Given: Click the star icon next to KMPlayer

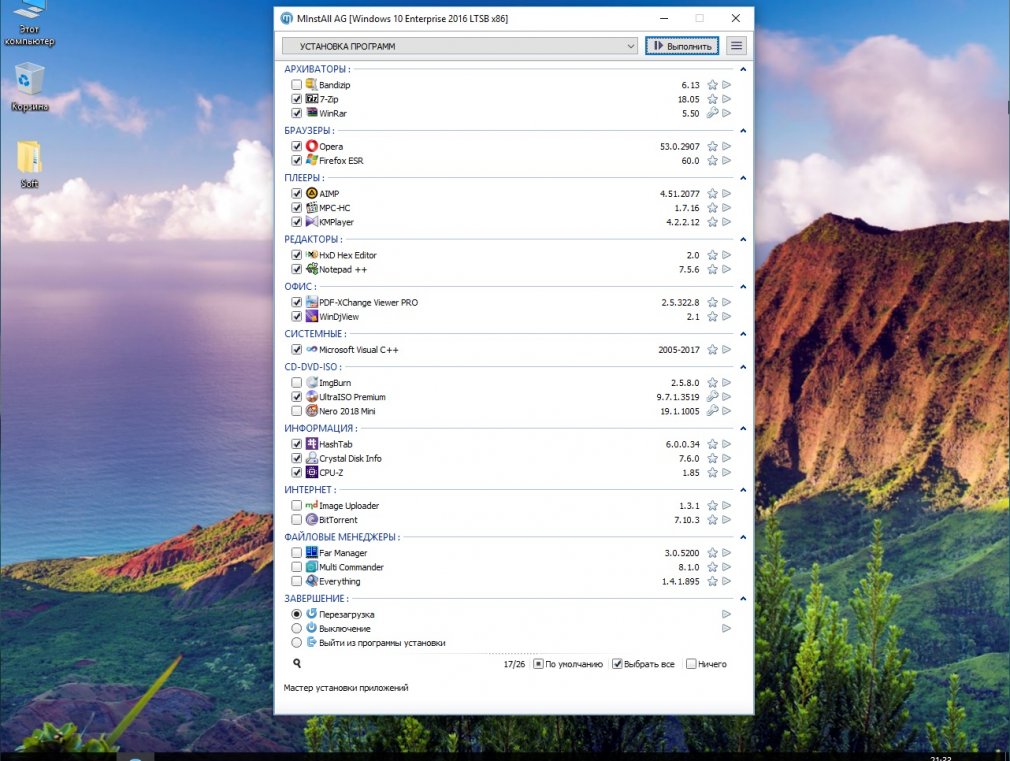Looking at the screenshot, I should click(712, 222).
